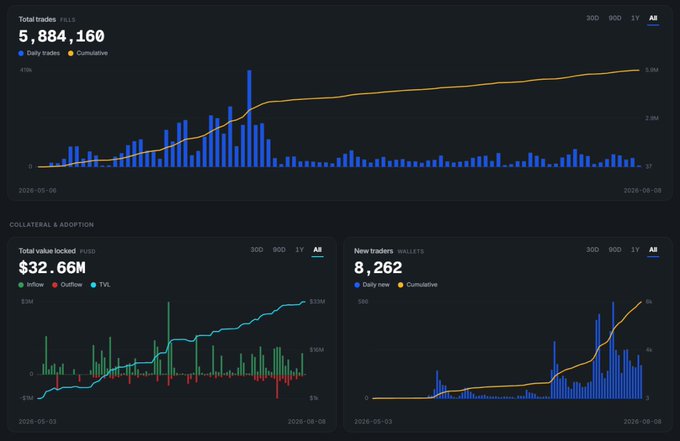Select 90D range on Total value locked chart
This screenshot has height=441, width=680.
pyautogui.click(x=279, y=250)
